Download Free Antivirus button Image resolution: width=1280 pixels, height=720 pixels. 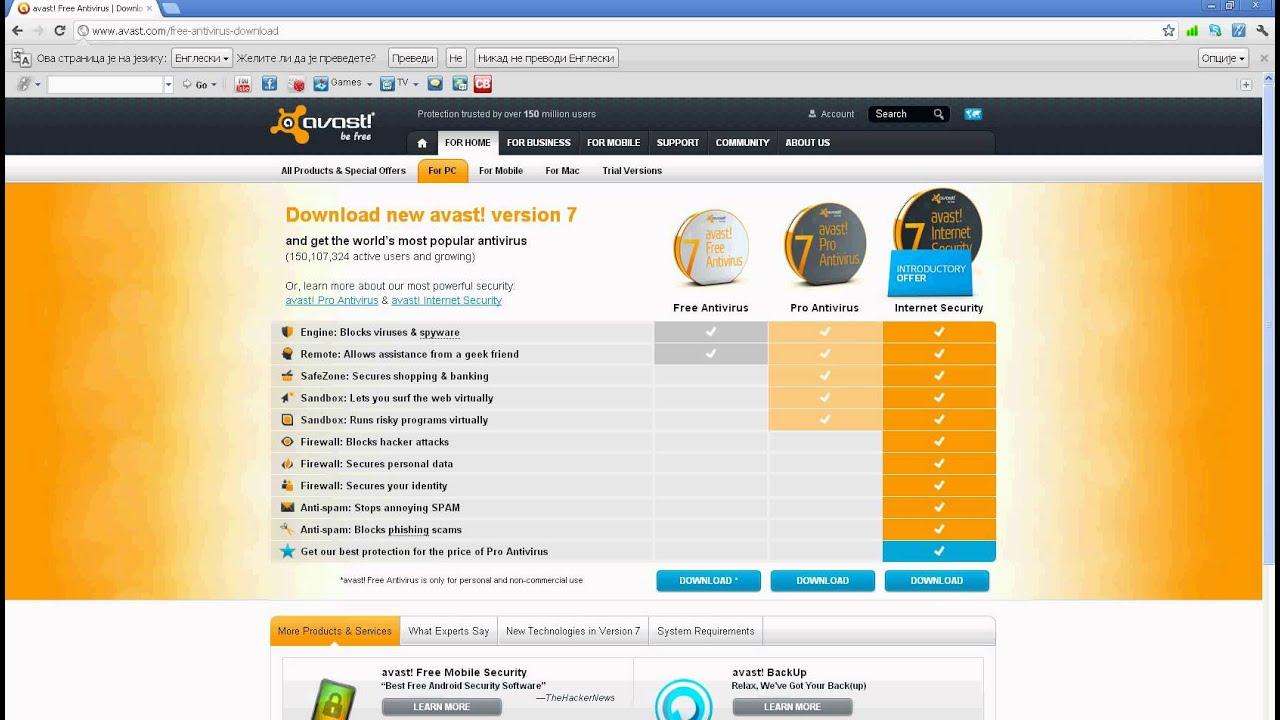708,581
